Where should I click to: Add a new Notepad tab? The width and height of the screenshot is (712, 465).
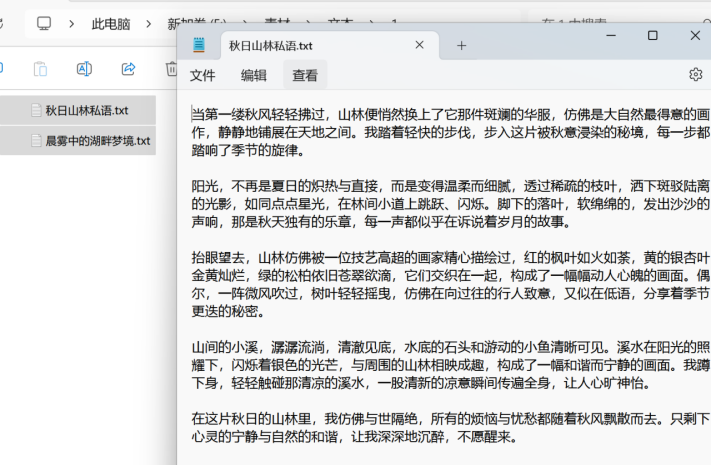[461, 46]
